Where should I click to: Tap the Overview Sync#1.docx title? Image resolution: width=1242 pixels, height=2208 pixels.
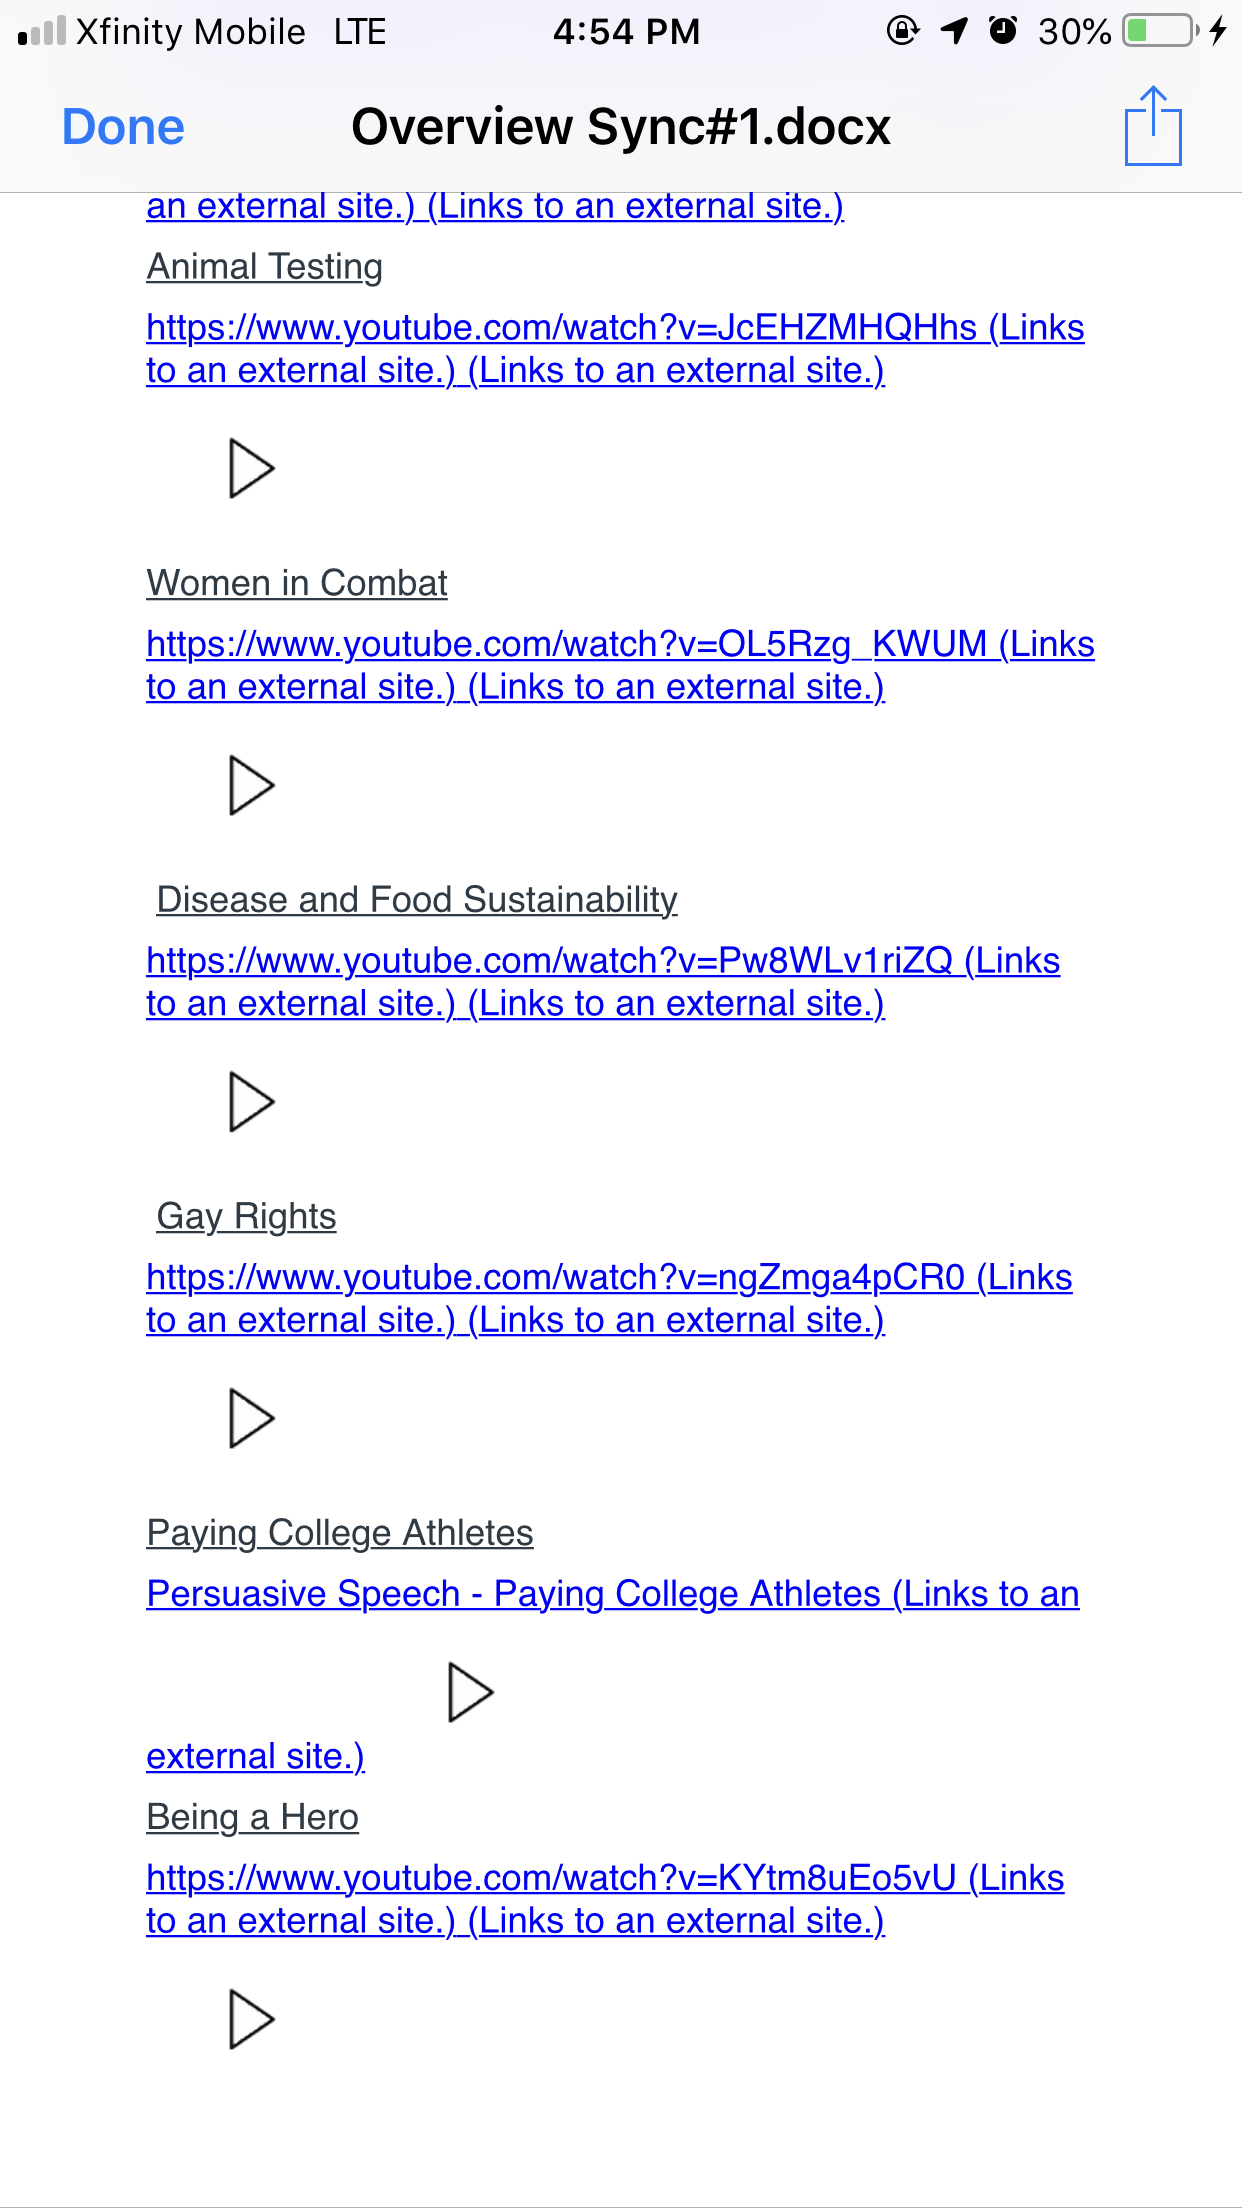621,127
